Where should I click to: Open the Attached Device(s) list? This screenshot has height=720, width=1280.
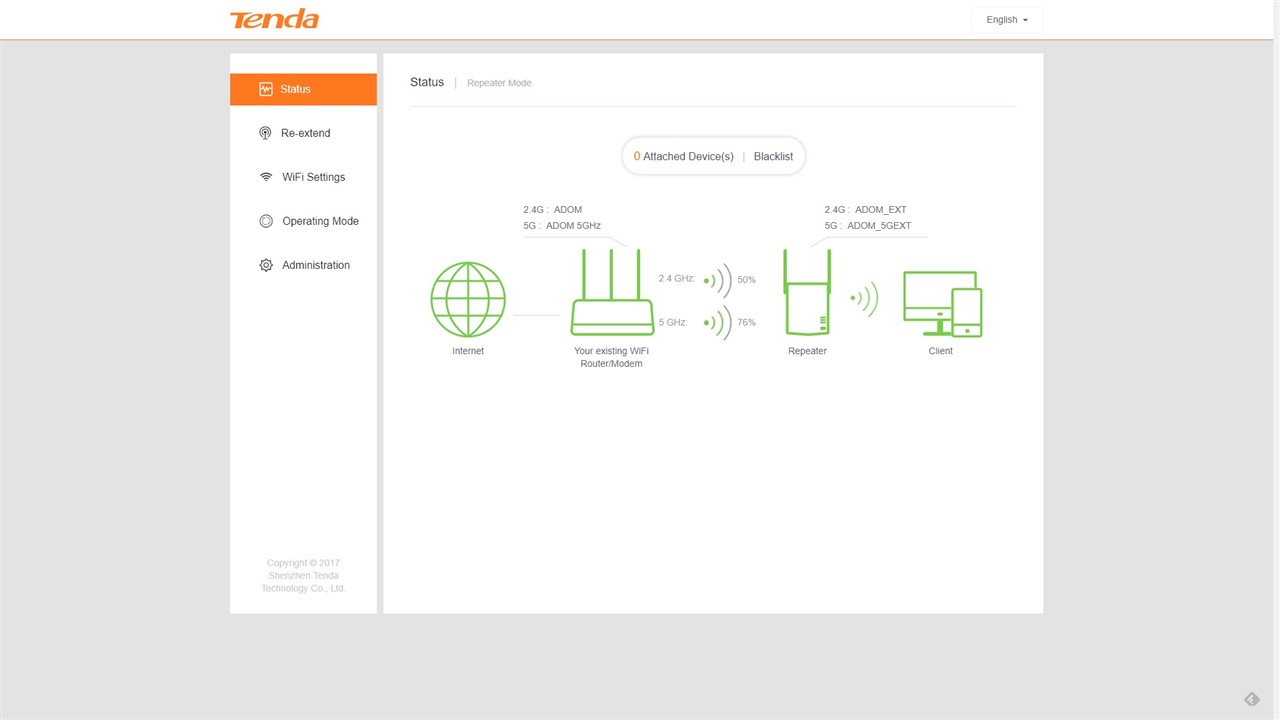[683, 157]
